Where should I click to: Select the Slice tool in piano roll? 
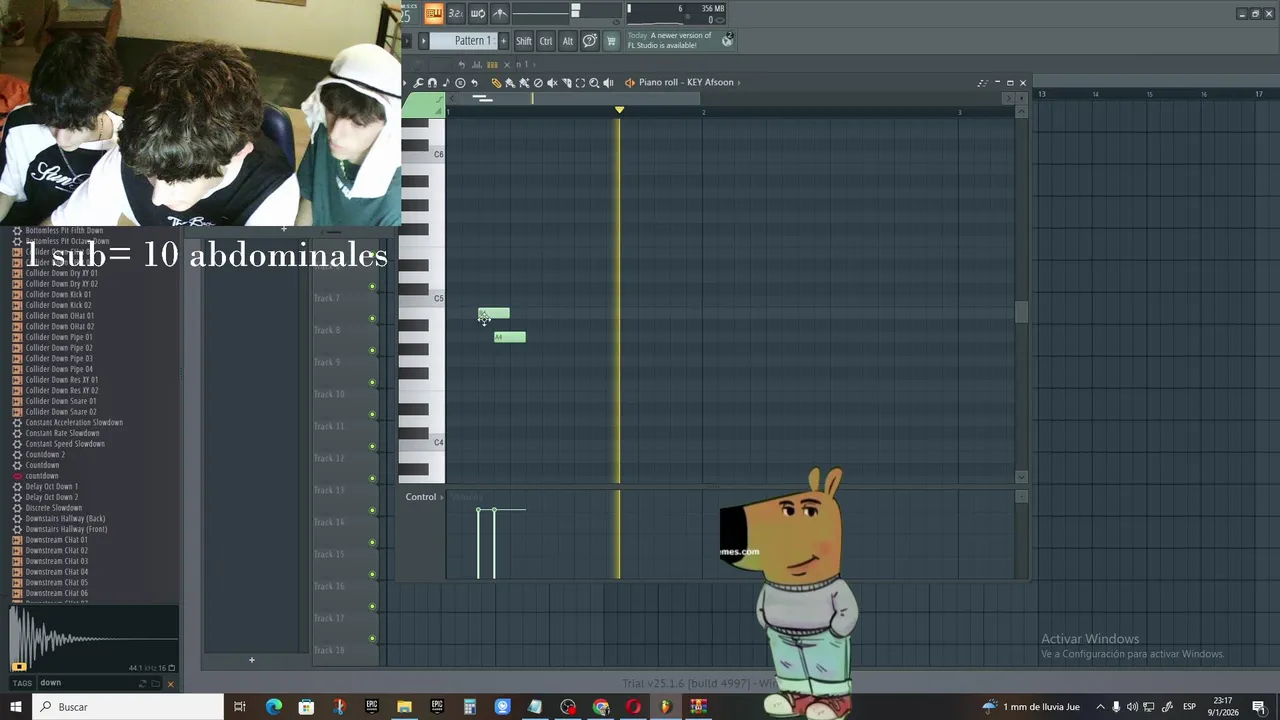tap(566, 83)
